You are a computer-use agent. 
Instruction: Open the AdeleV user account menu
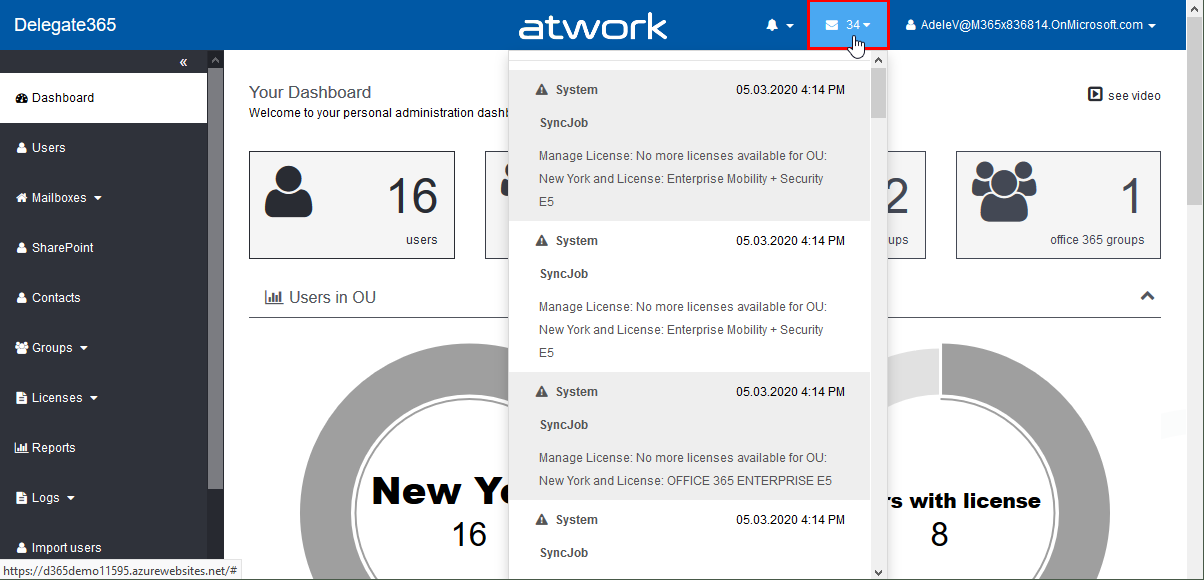(x=1031, y=25)
